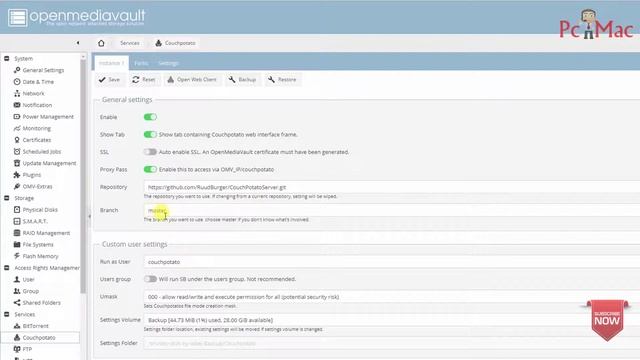Click the splitter handle beside the sidebar

(89, 216)
